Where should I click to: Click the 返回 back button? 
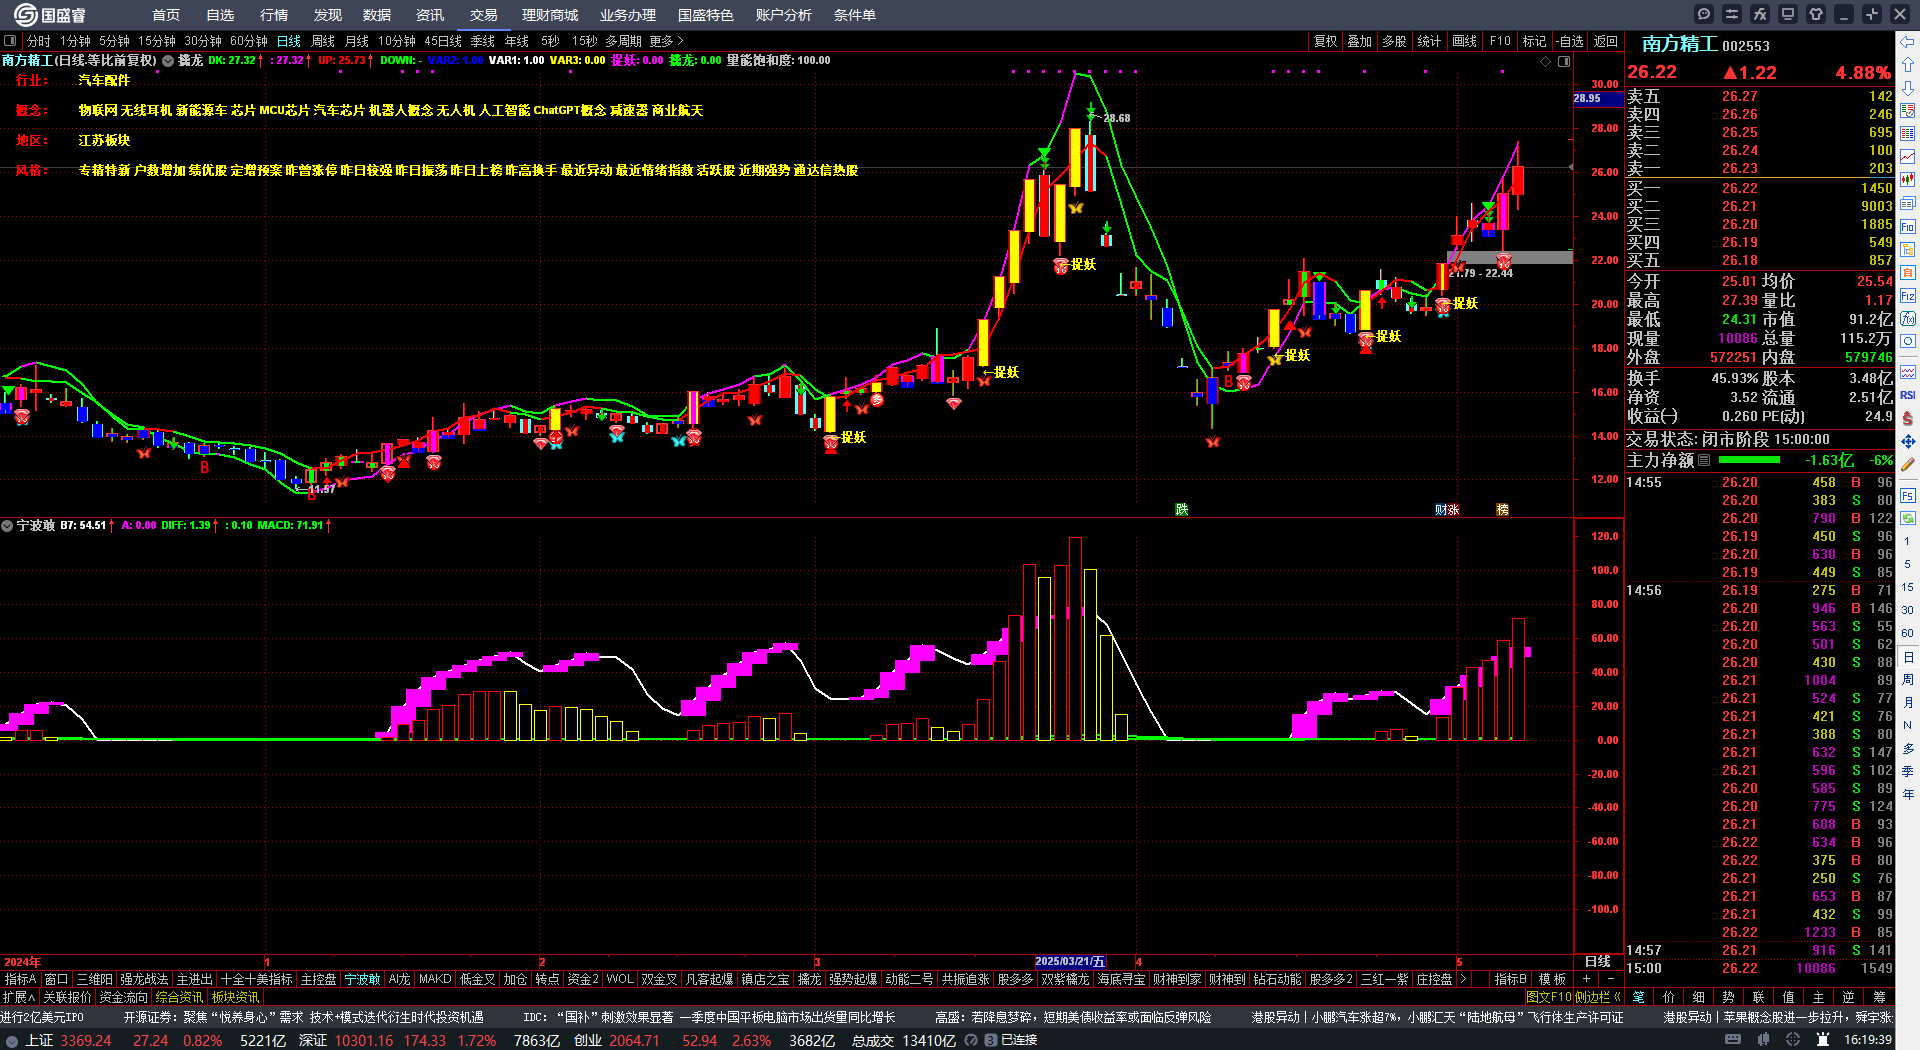click(1606, 41)
